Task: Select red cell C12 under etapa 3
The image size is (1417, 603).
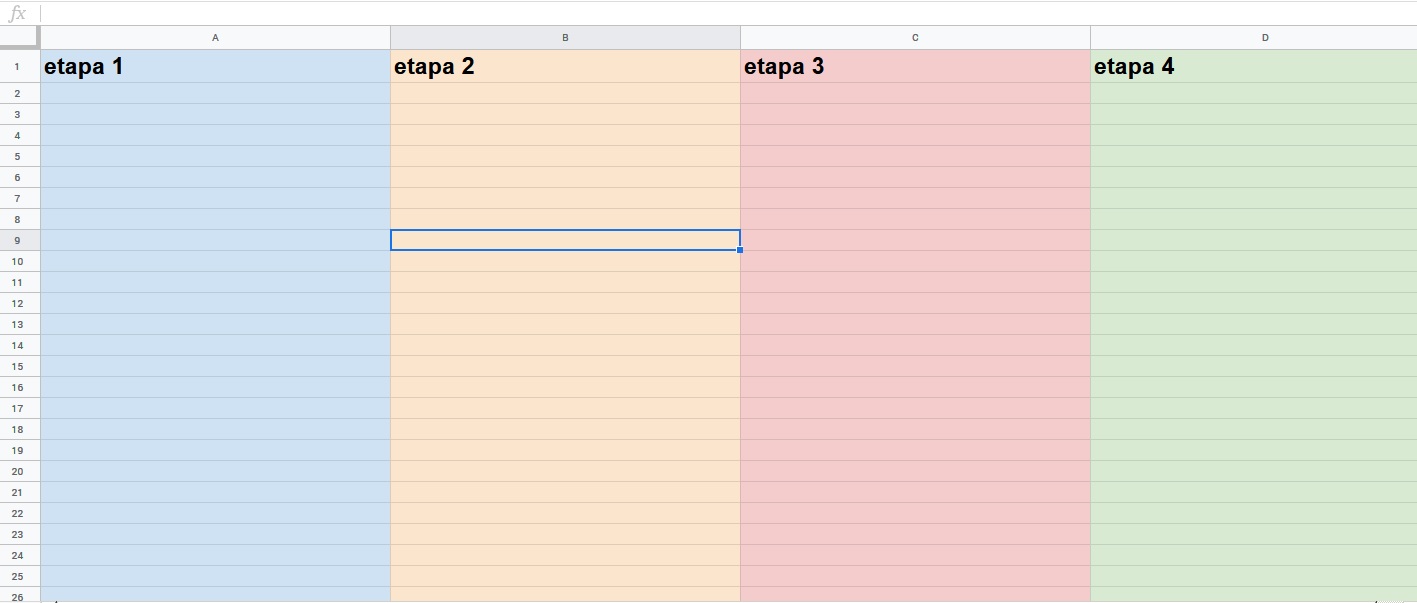Action: click(915, 303)
